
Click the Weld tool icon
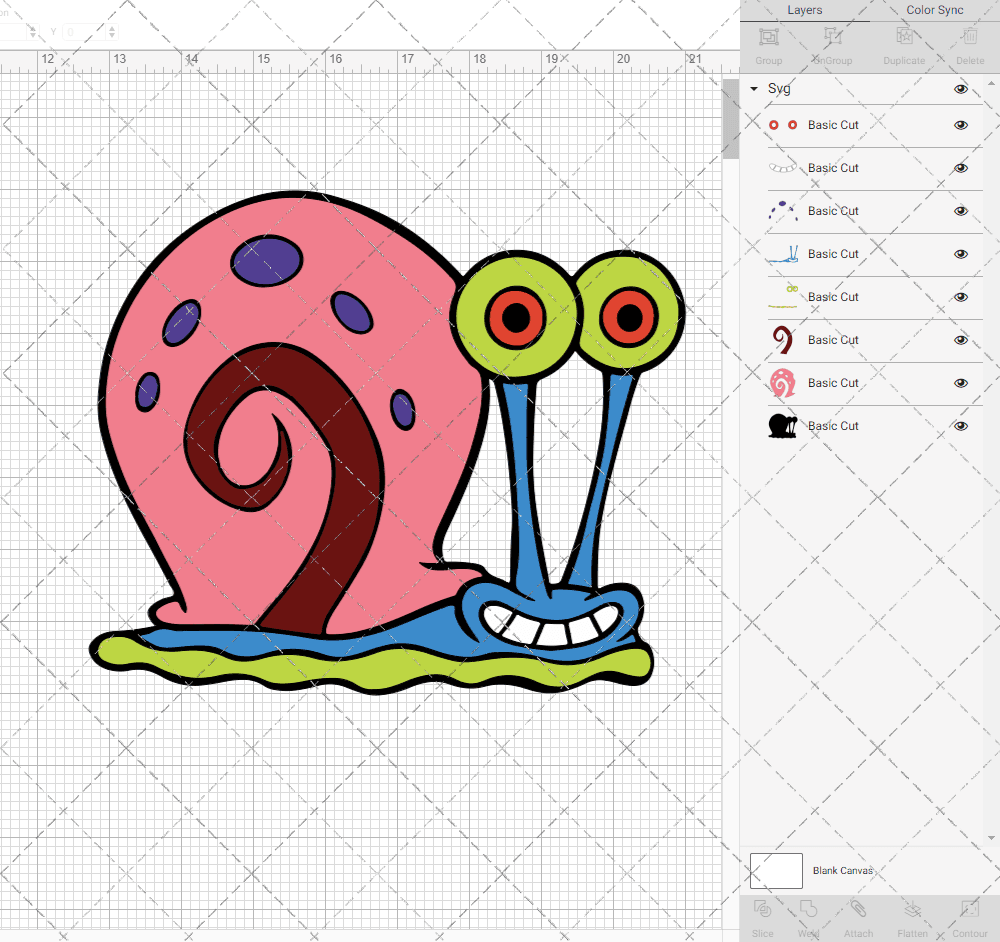808,908
